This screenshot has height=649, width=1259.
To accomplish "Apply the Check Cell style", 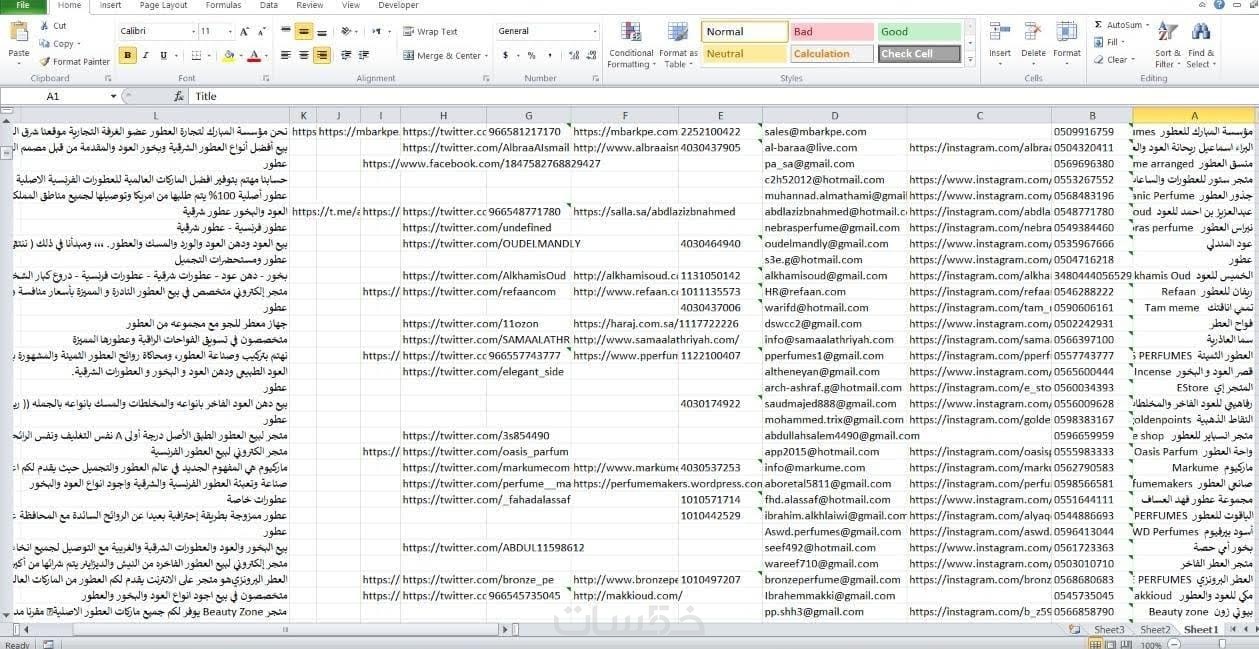I will click(x=919, y=54).
